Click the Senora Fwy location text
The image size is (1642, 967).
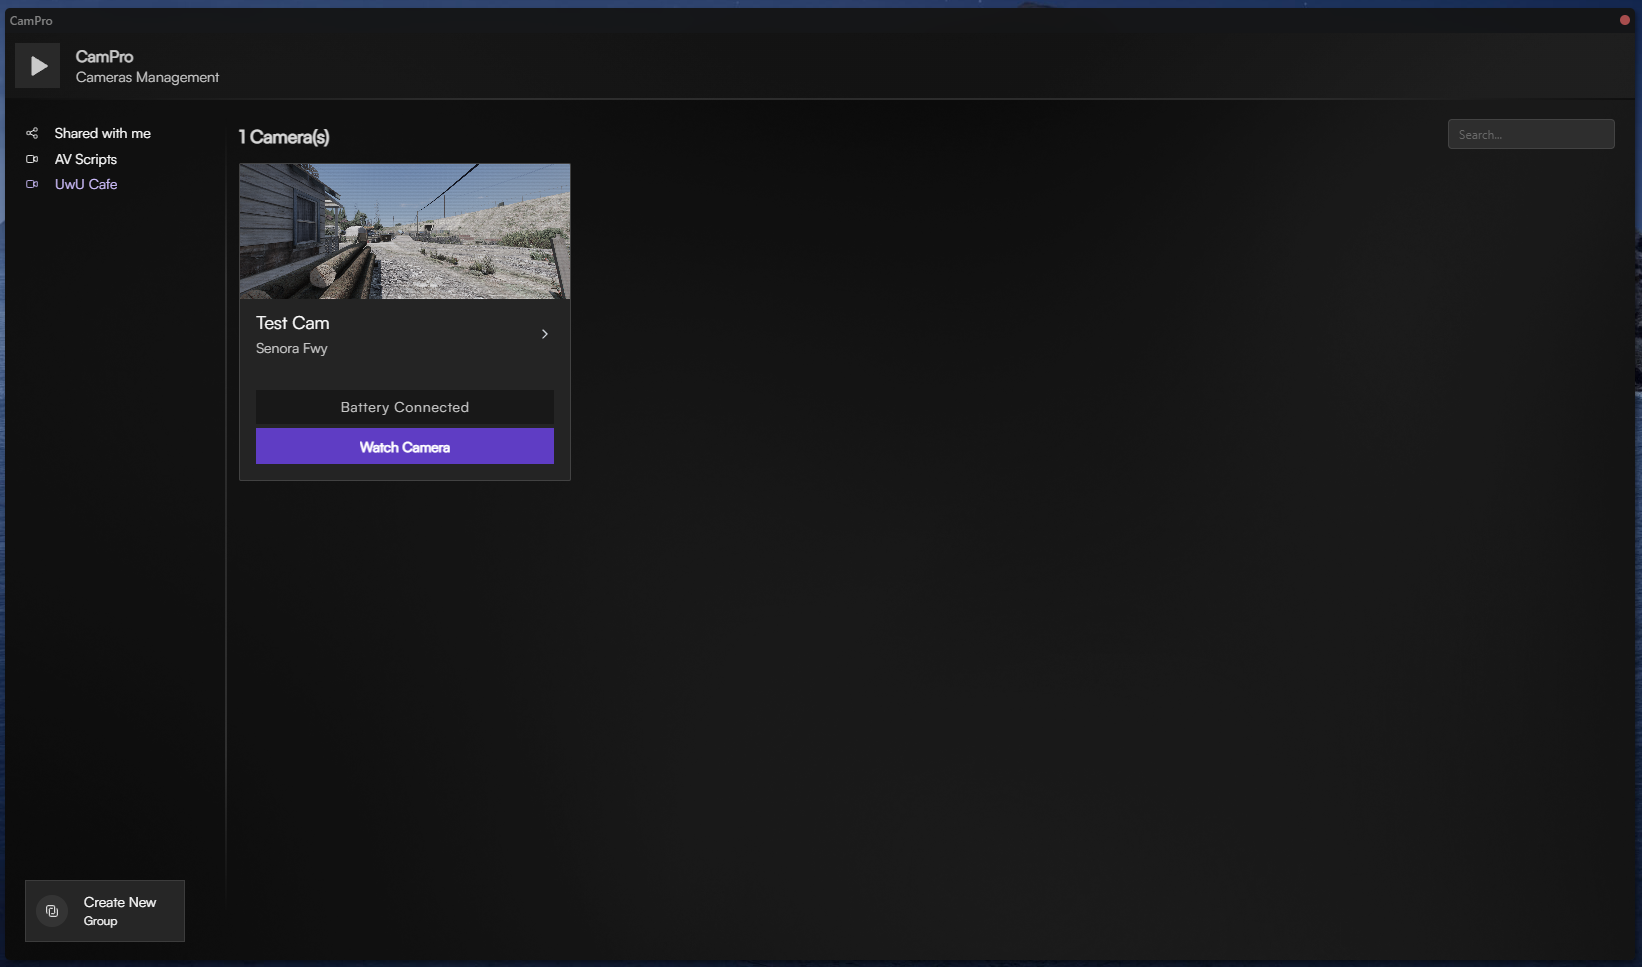tap(291, 348)
